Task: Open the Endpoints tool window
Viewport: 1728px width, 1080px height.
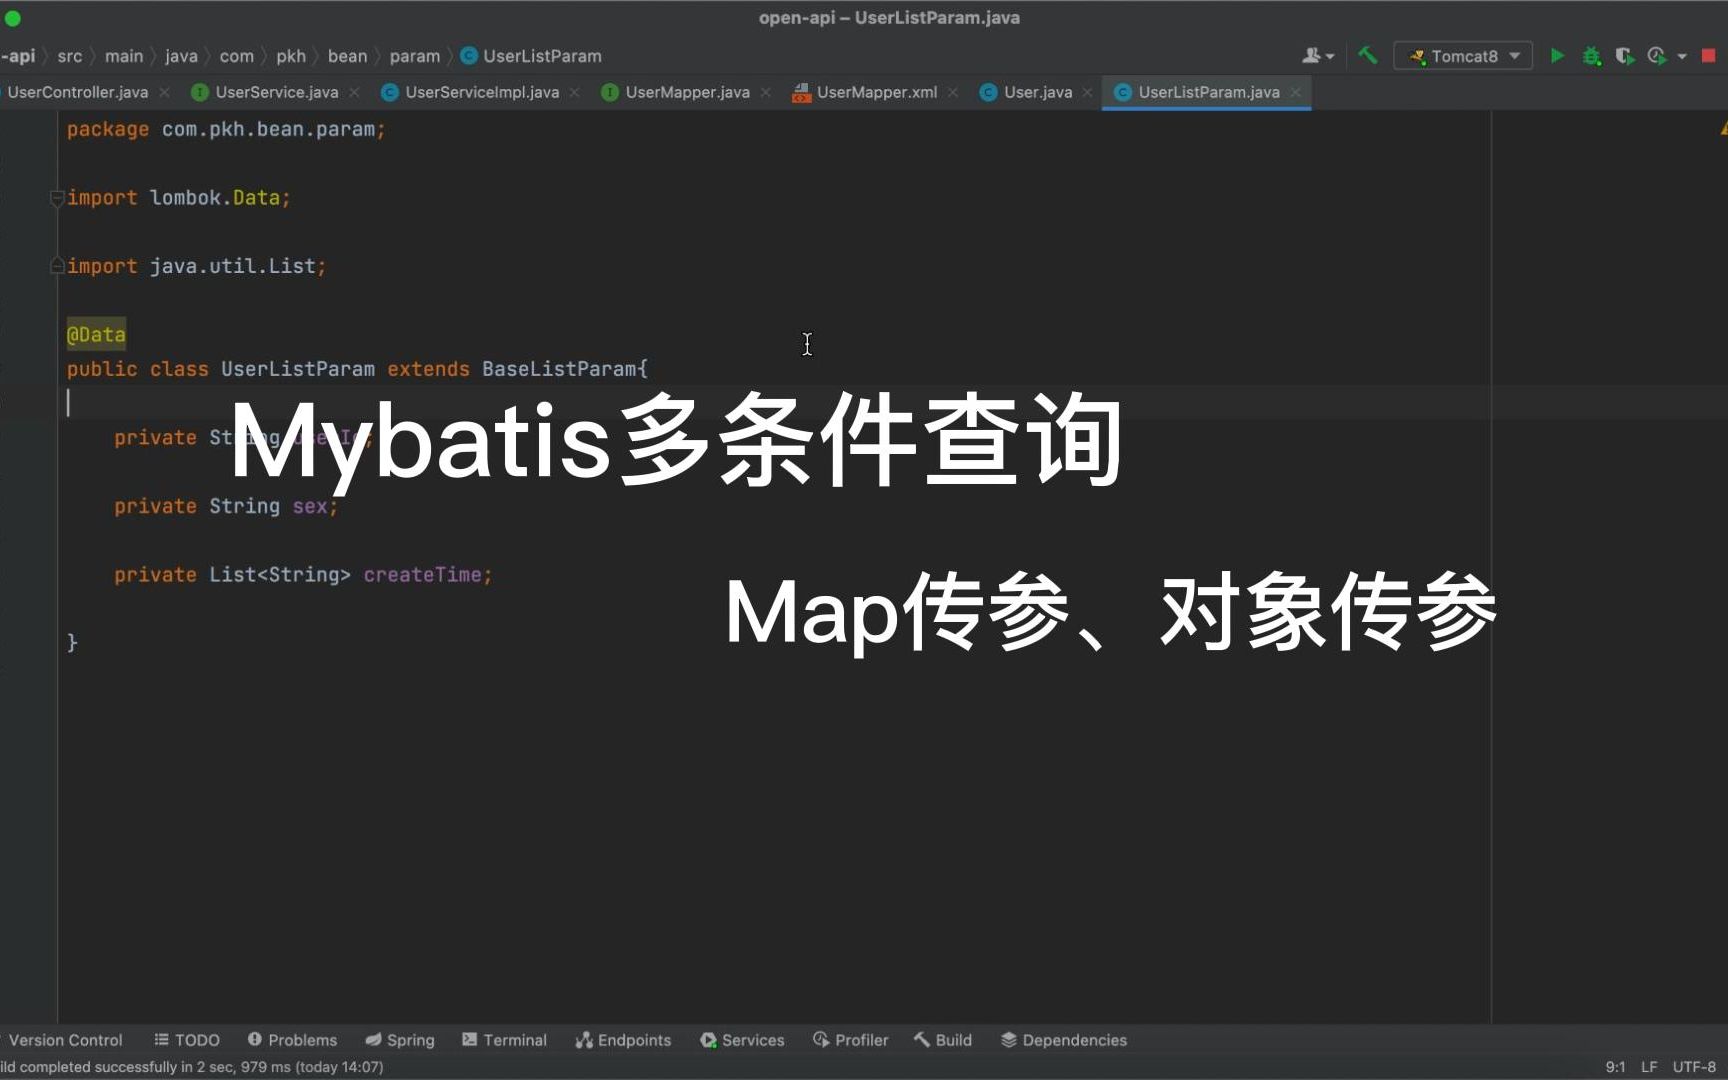Action: [623, 1040]
